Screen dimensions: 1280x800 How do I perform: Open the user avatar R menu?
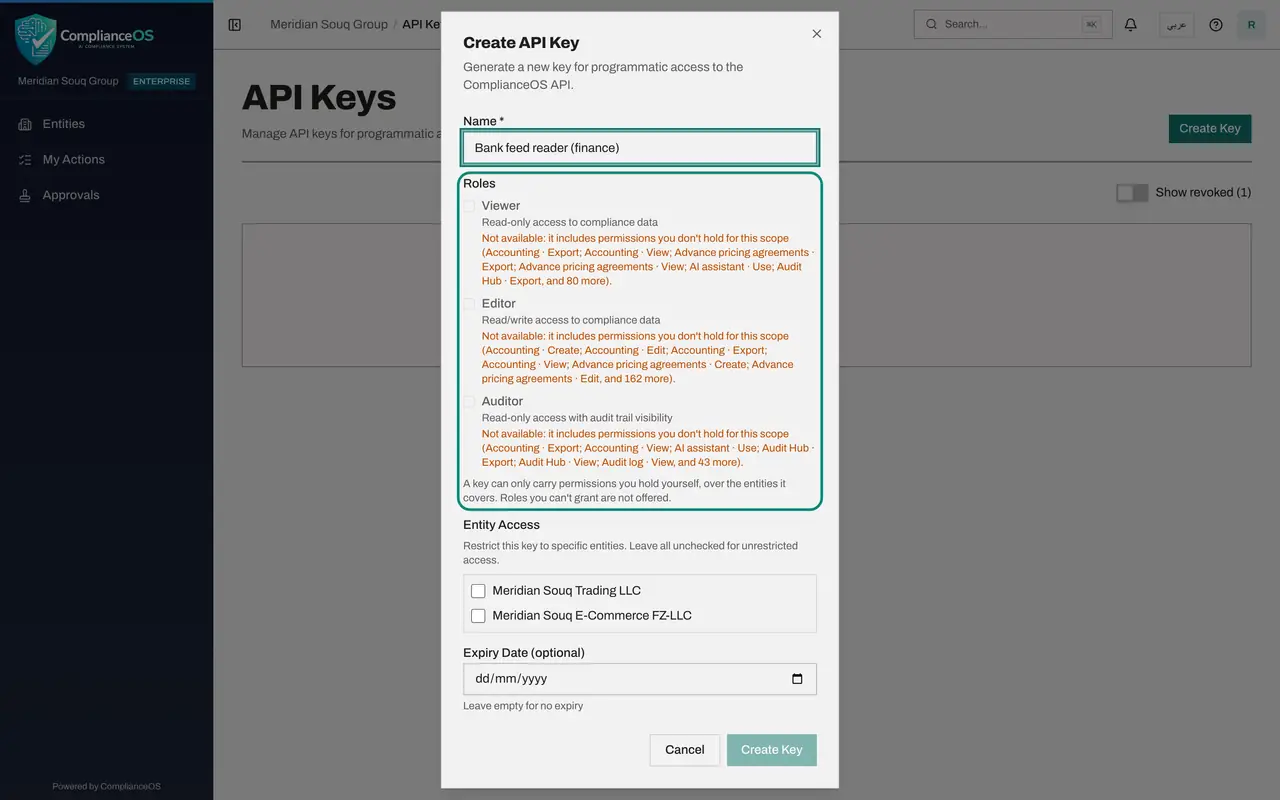click(x=1251, y=25)
